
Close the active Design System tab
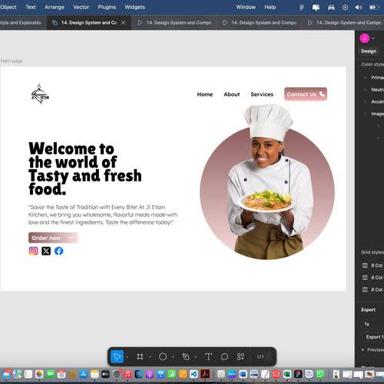pos(123,22)
